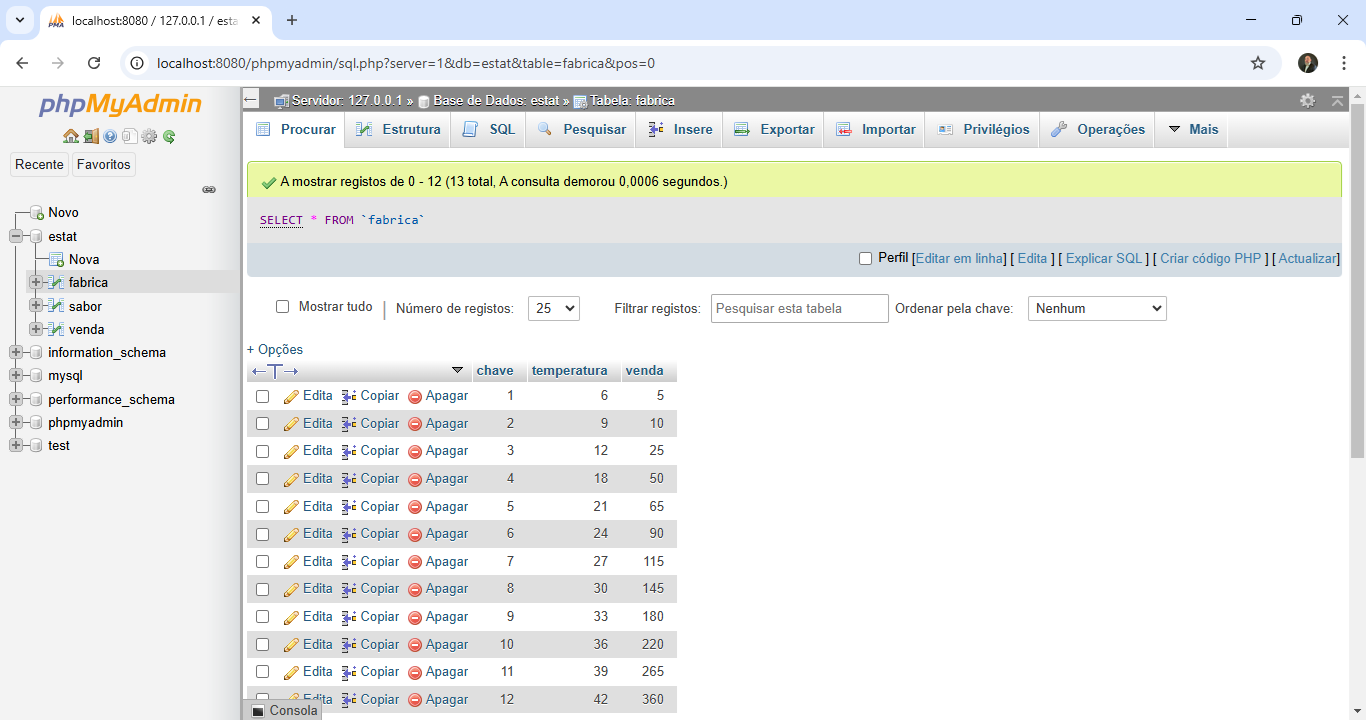Click the Recente button in sidebar
The width and height of the screenshot is (1366, 720).
click(39, 164)
